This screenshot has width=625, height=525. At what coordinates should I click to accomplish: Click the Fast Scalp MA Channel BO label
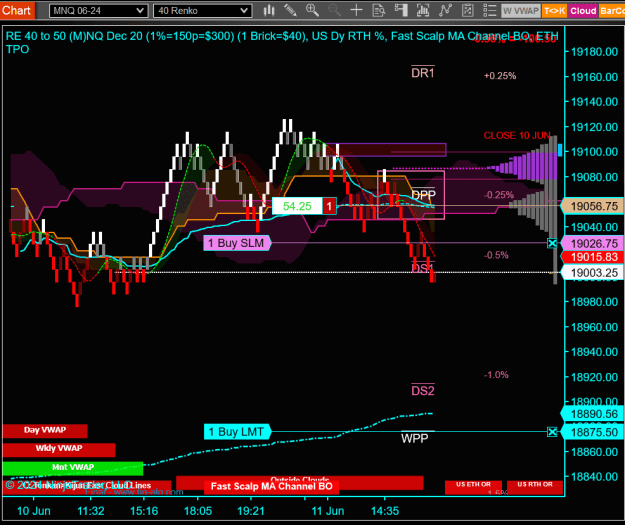click(x=271, y=486)
